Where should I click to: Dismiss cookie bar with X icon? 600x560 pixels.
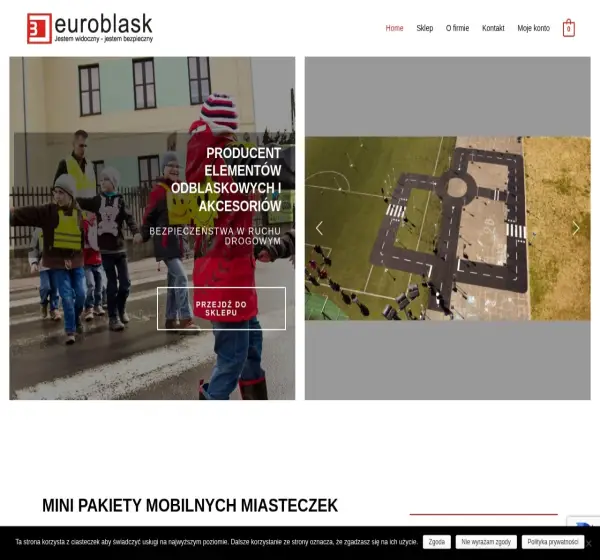pos(589,544)
